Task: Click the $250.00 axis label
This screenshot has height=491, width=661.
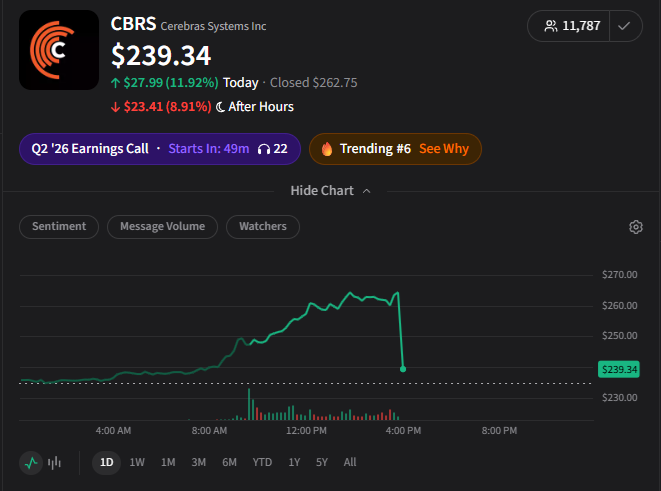Action: coord(619,336)
